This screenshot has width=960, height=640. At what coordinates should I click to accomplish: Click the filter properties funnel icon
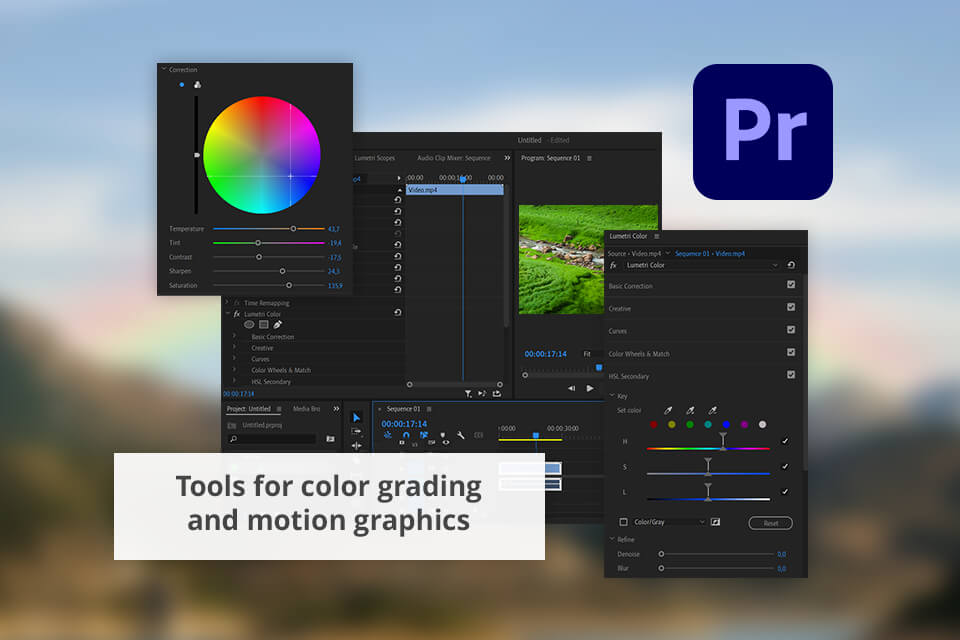(468, 394)
